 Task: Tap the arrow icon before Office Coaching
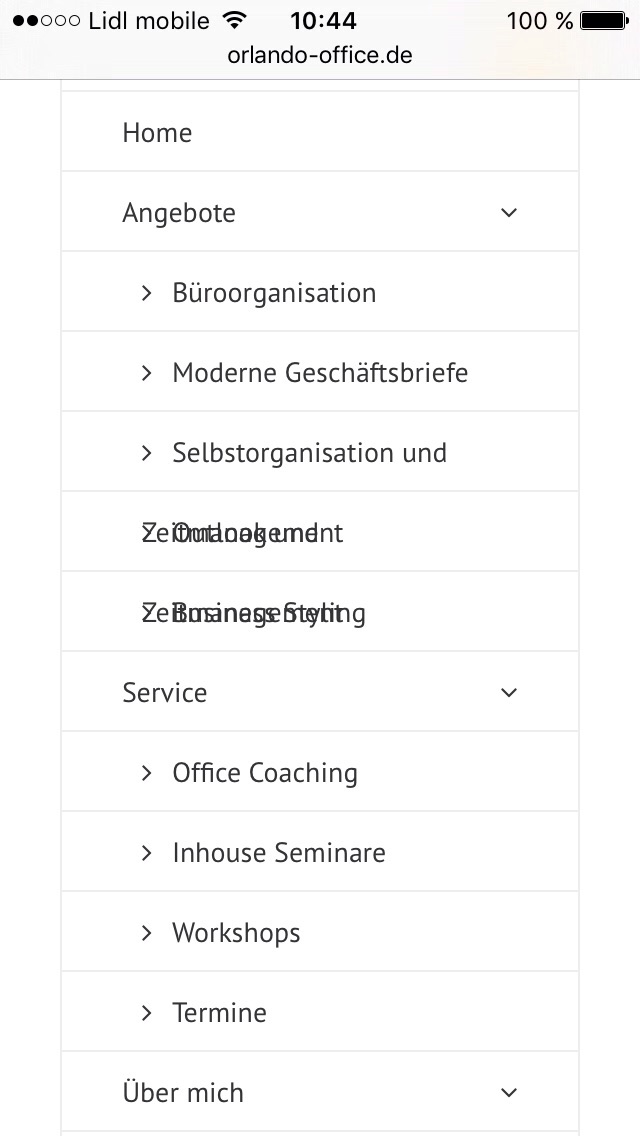coord(147,772)
